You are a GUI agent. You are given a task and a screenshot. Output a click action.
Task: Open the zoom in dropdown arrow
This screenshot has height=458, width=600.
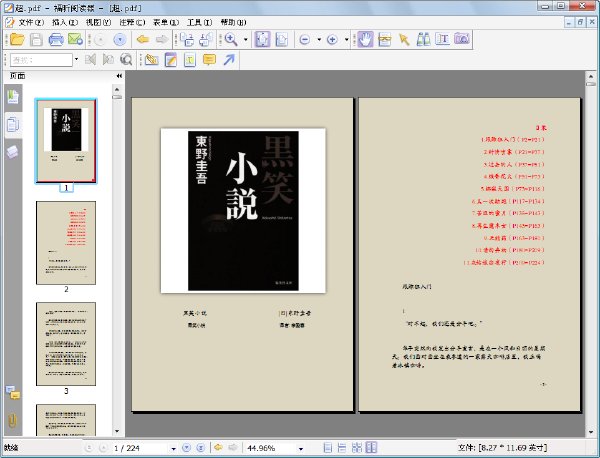(x=347, y=39)
